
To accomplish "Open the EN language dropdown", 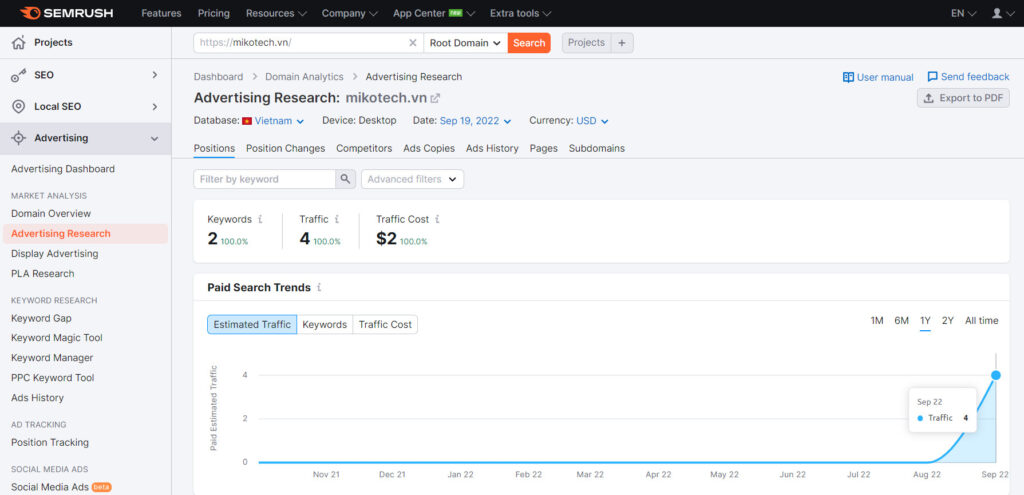I will point(964,13).
